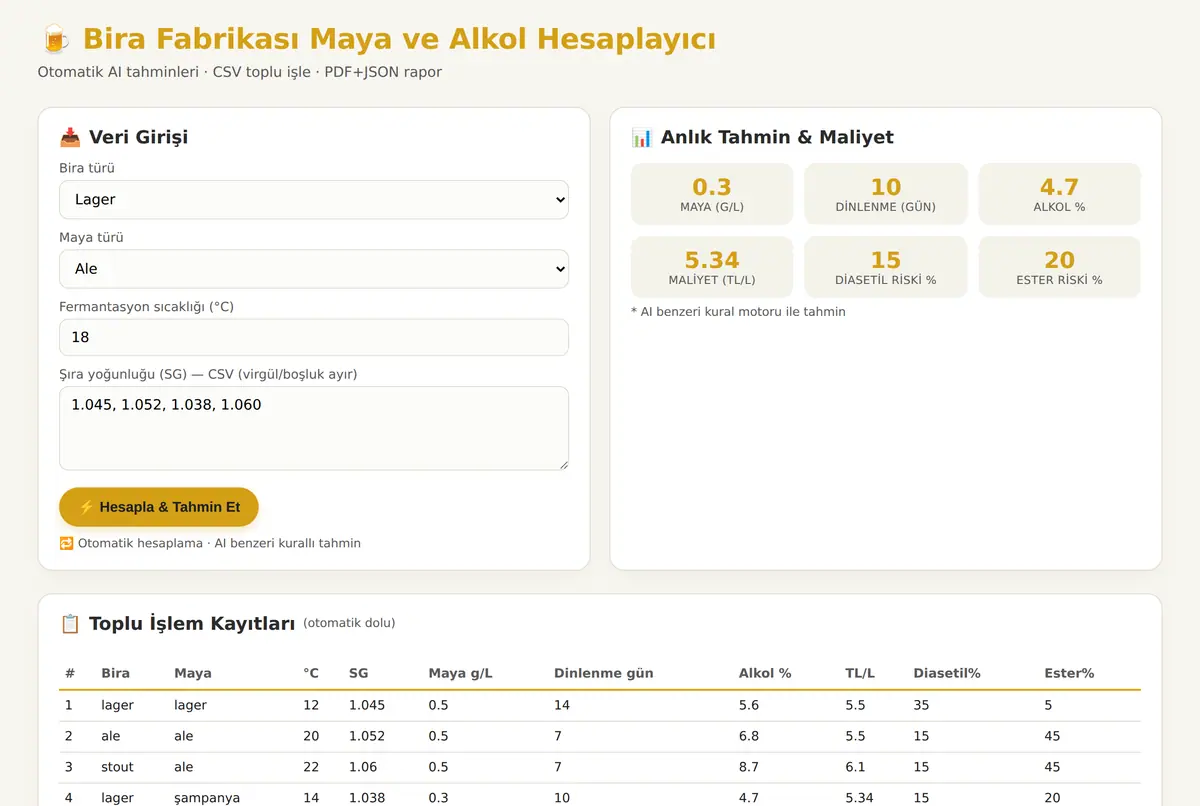Open the Bira türü dropdown showing Lager
This screenshot has height=806, width=1200.
314,199
